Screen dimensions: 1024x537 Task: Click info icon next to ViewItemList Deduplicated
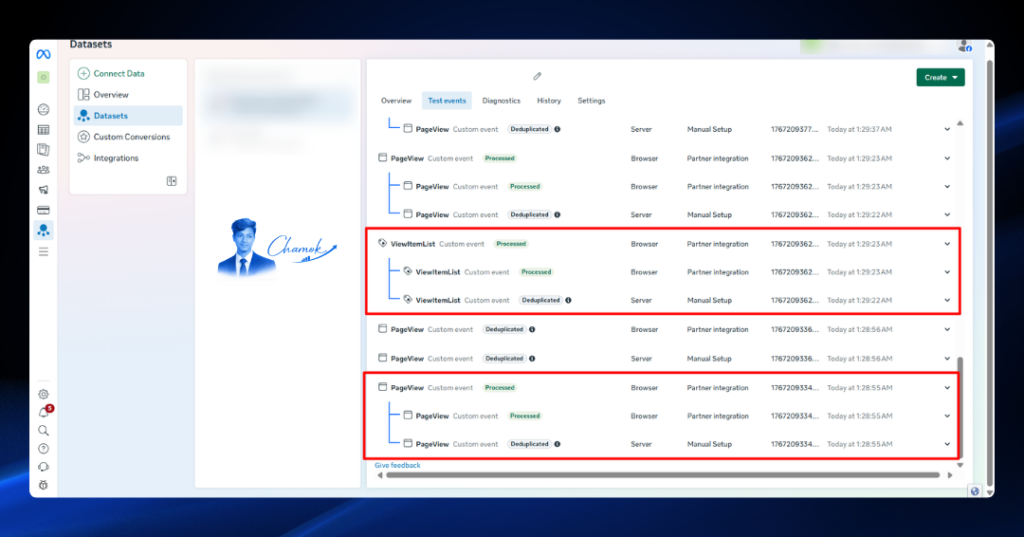pyautogui.click(x=568, y=301)
